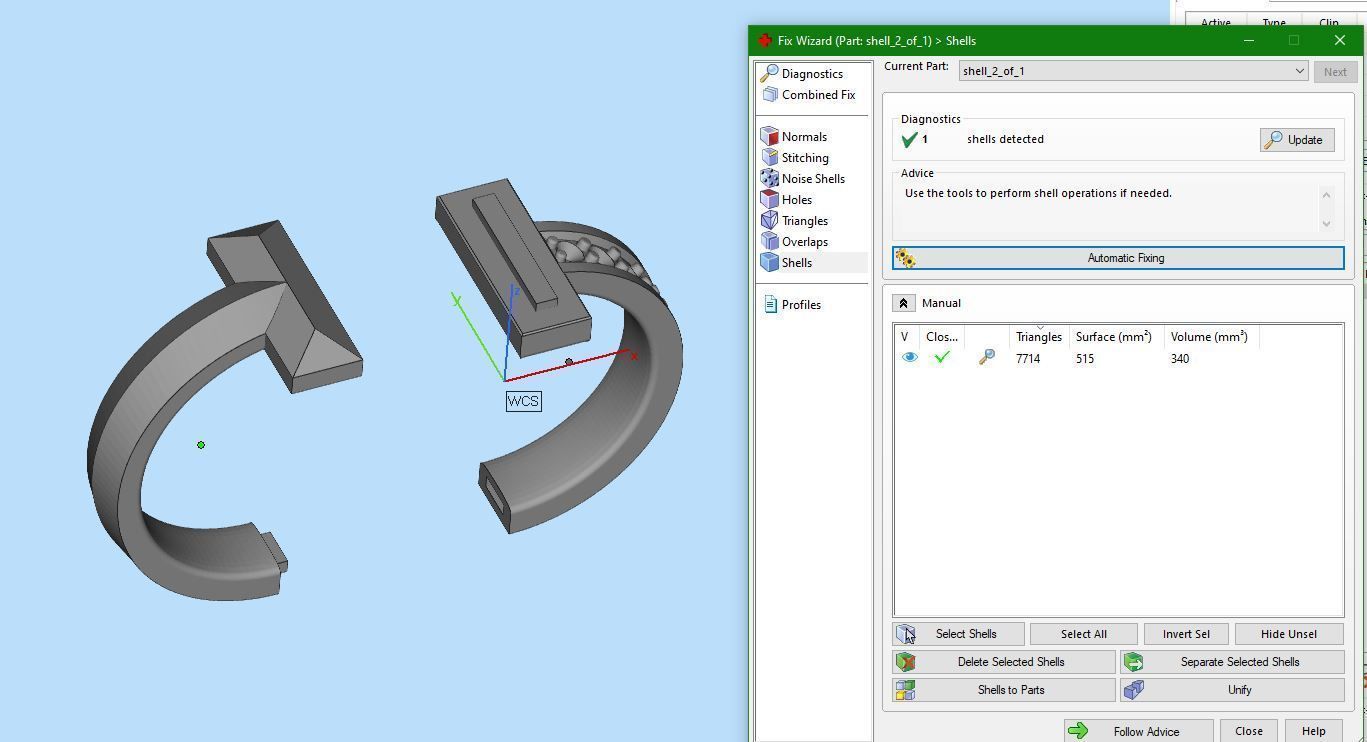Select the Holes step
Viewport: 1367px width, 742px height.
point(797,200)
